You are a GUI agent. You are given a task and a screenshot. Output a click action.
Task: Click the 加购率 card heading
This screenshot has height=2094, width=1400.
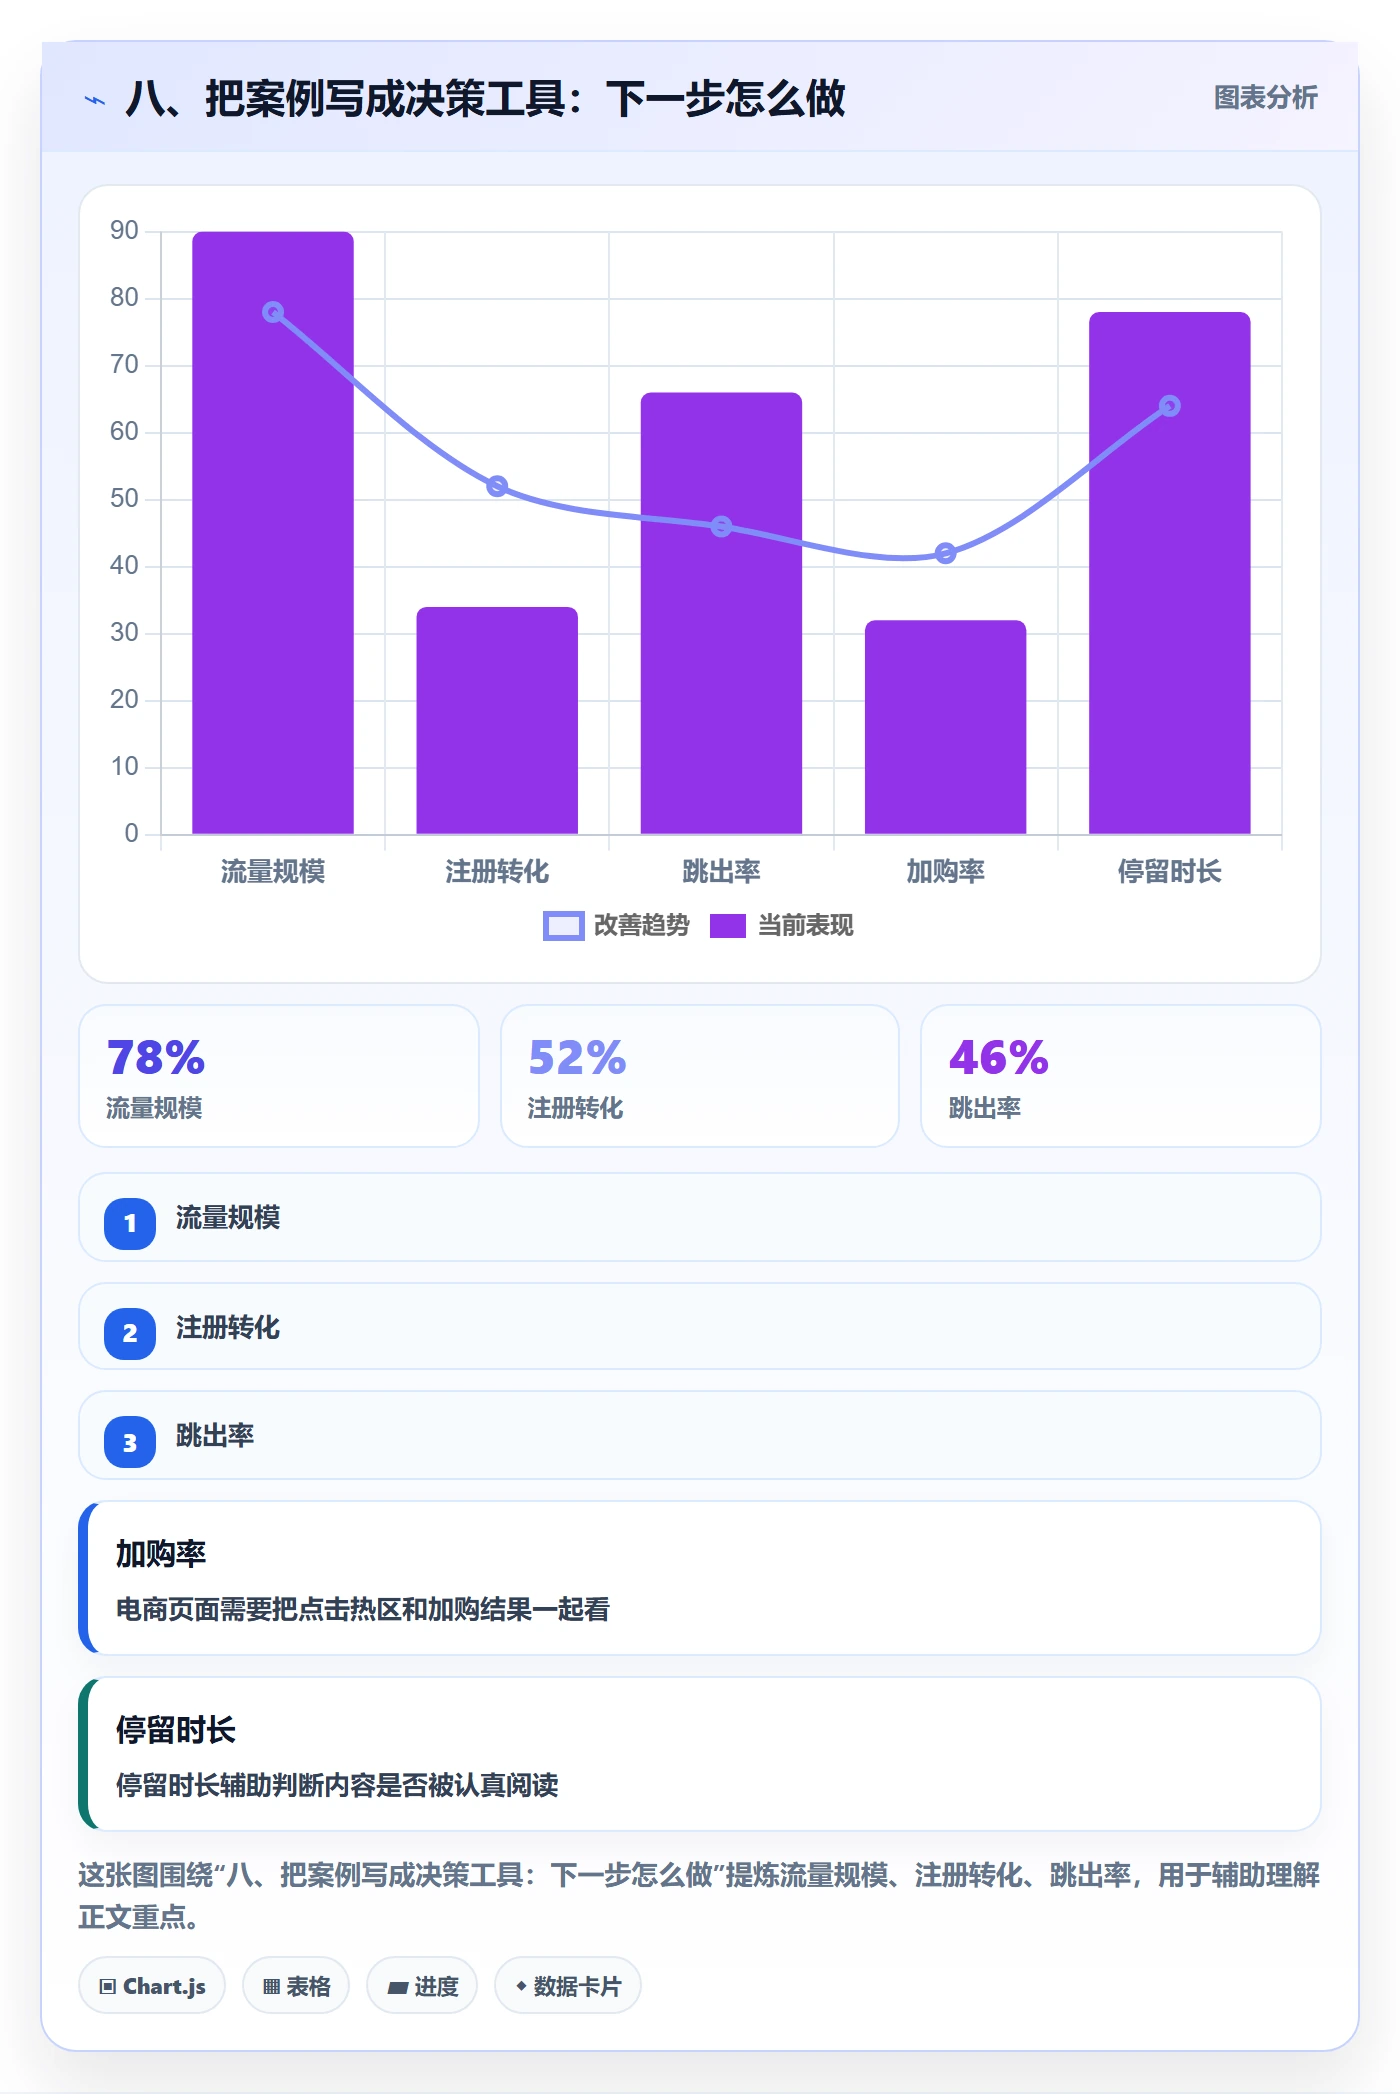pos(161,1553)
